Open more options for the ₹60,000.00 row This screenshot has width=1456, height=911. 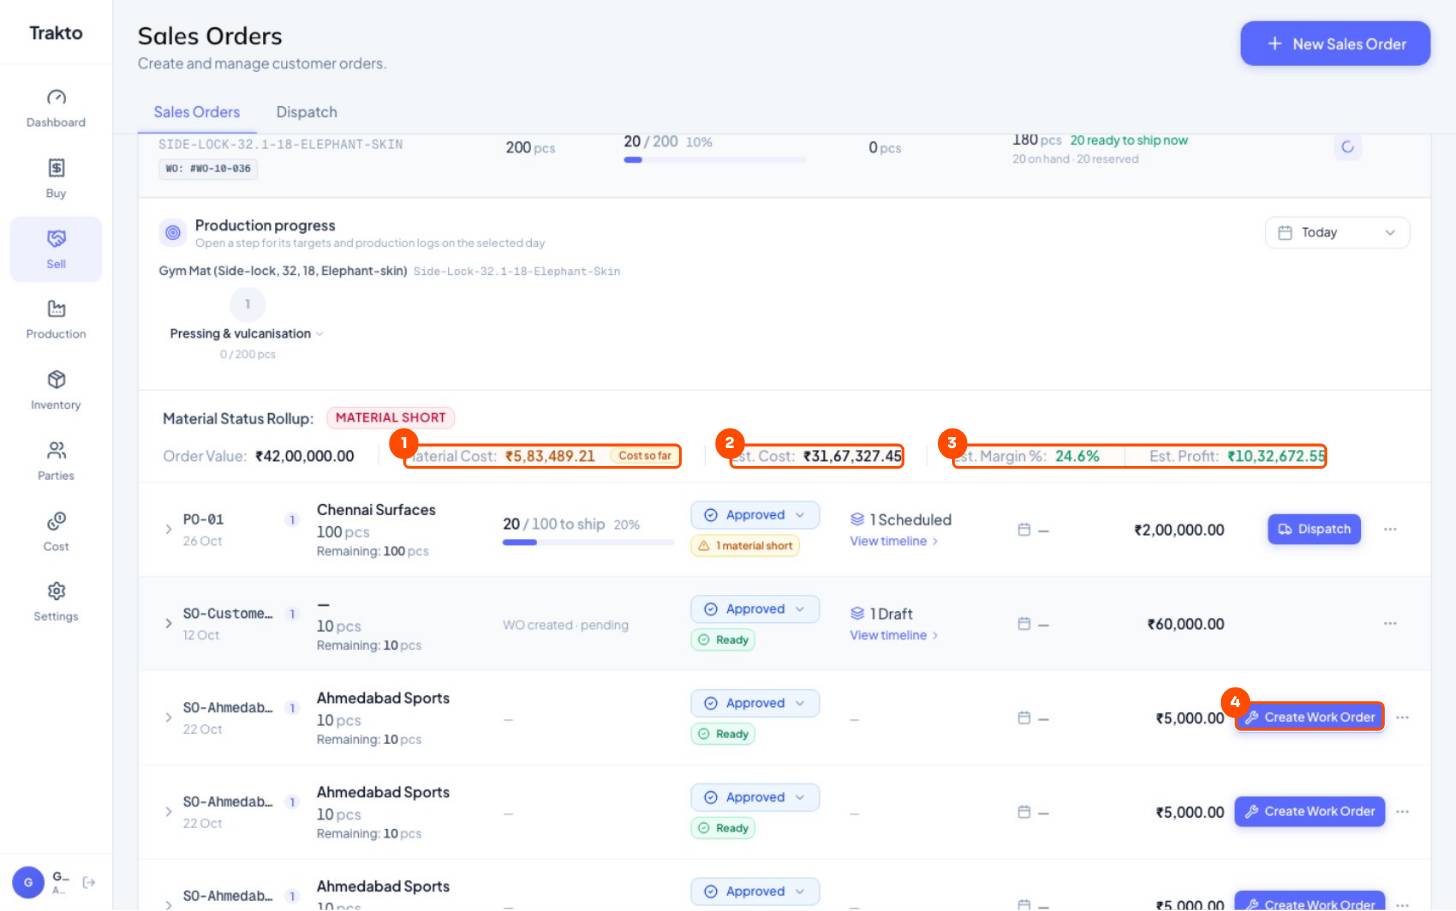(x=1390, y=623)
